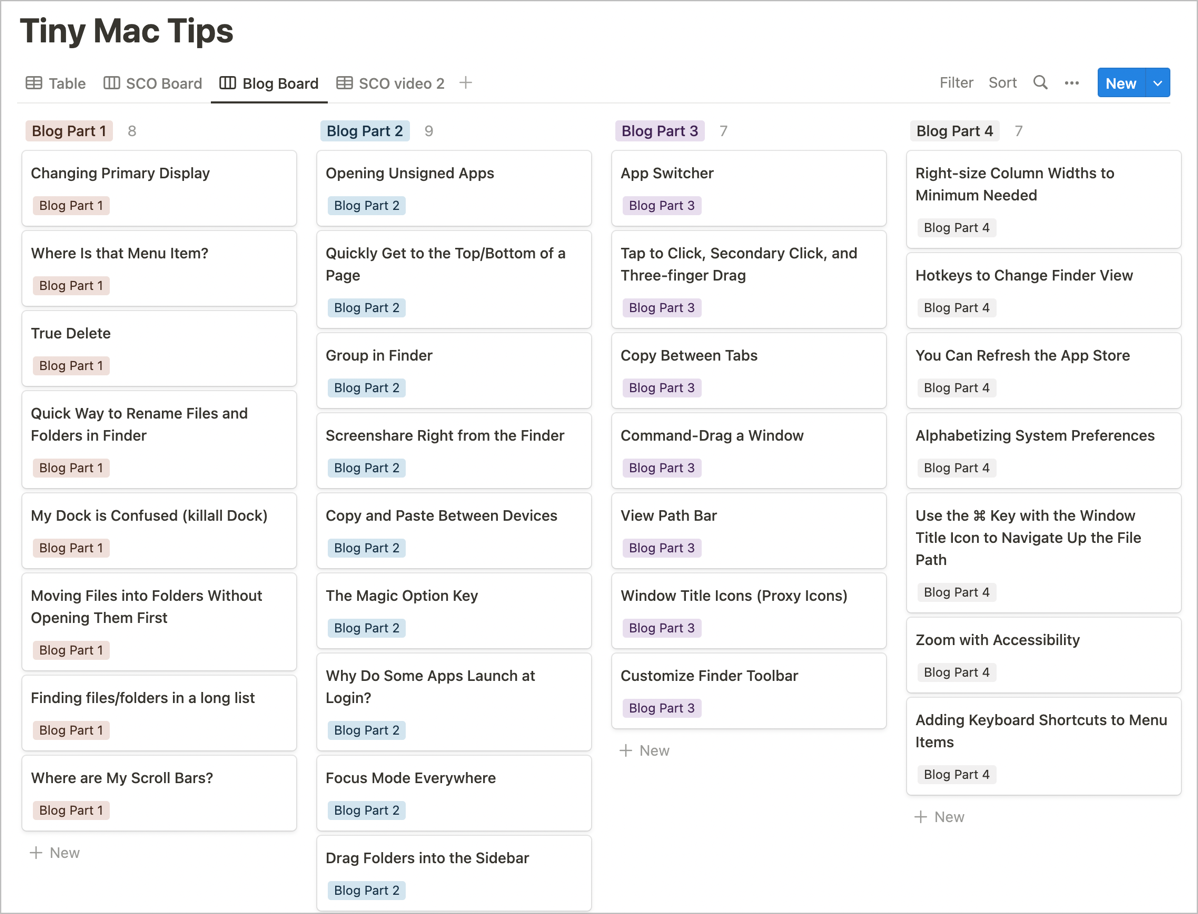Add new card under Blog Part 1
Screen dimensions: 1198x914
(x=55, y=853)
